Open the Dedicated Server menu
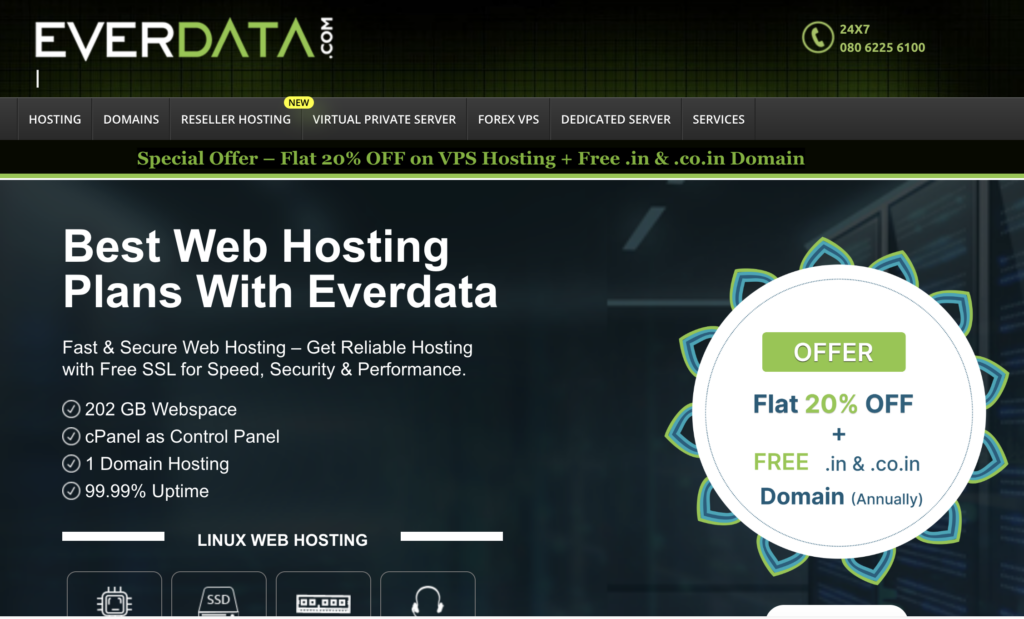This screenshot has height=619, width=1024. (x=616, y=119)
